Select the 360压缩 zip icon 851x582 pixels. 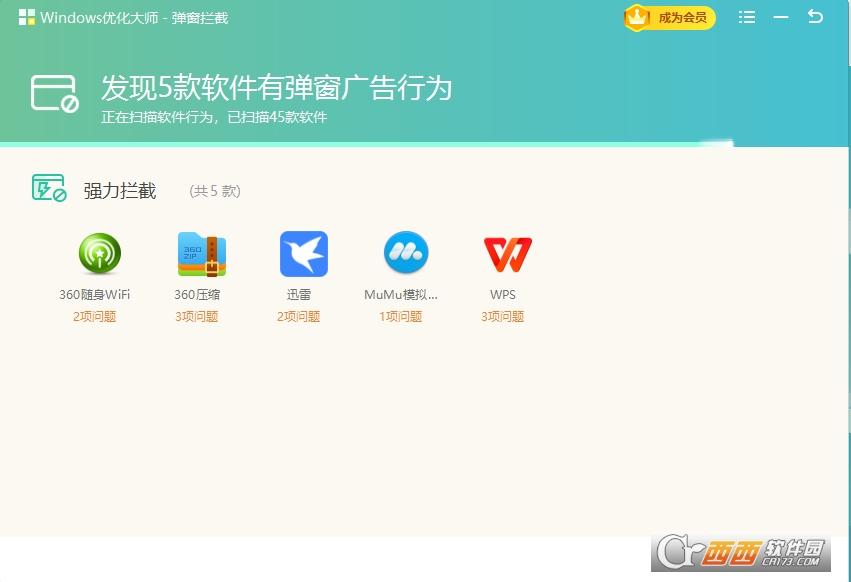click(202, 254)
